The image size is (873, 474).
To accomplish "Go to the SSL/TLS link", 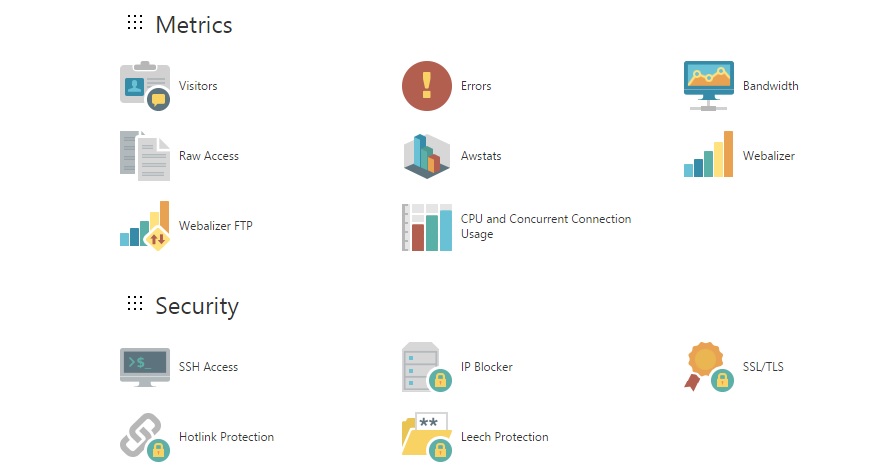I will [x=763, y=367].
